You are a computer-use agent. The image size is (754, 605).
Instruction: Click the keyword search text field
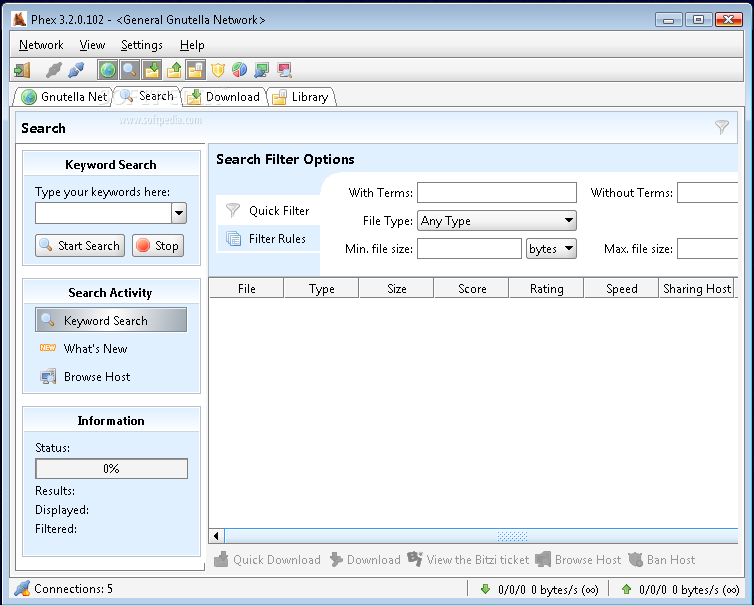[x=103, y=213]
